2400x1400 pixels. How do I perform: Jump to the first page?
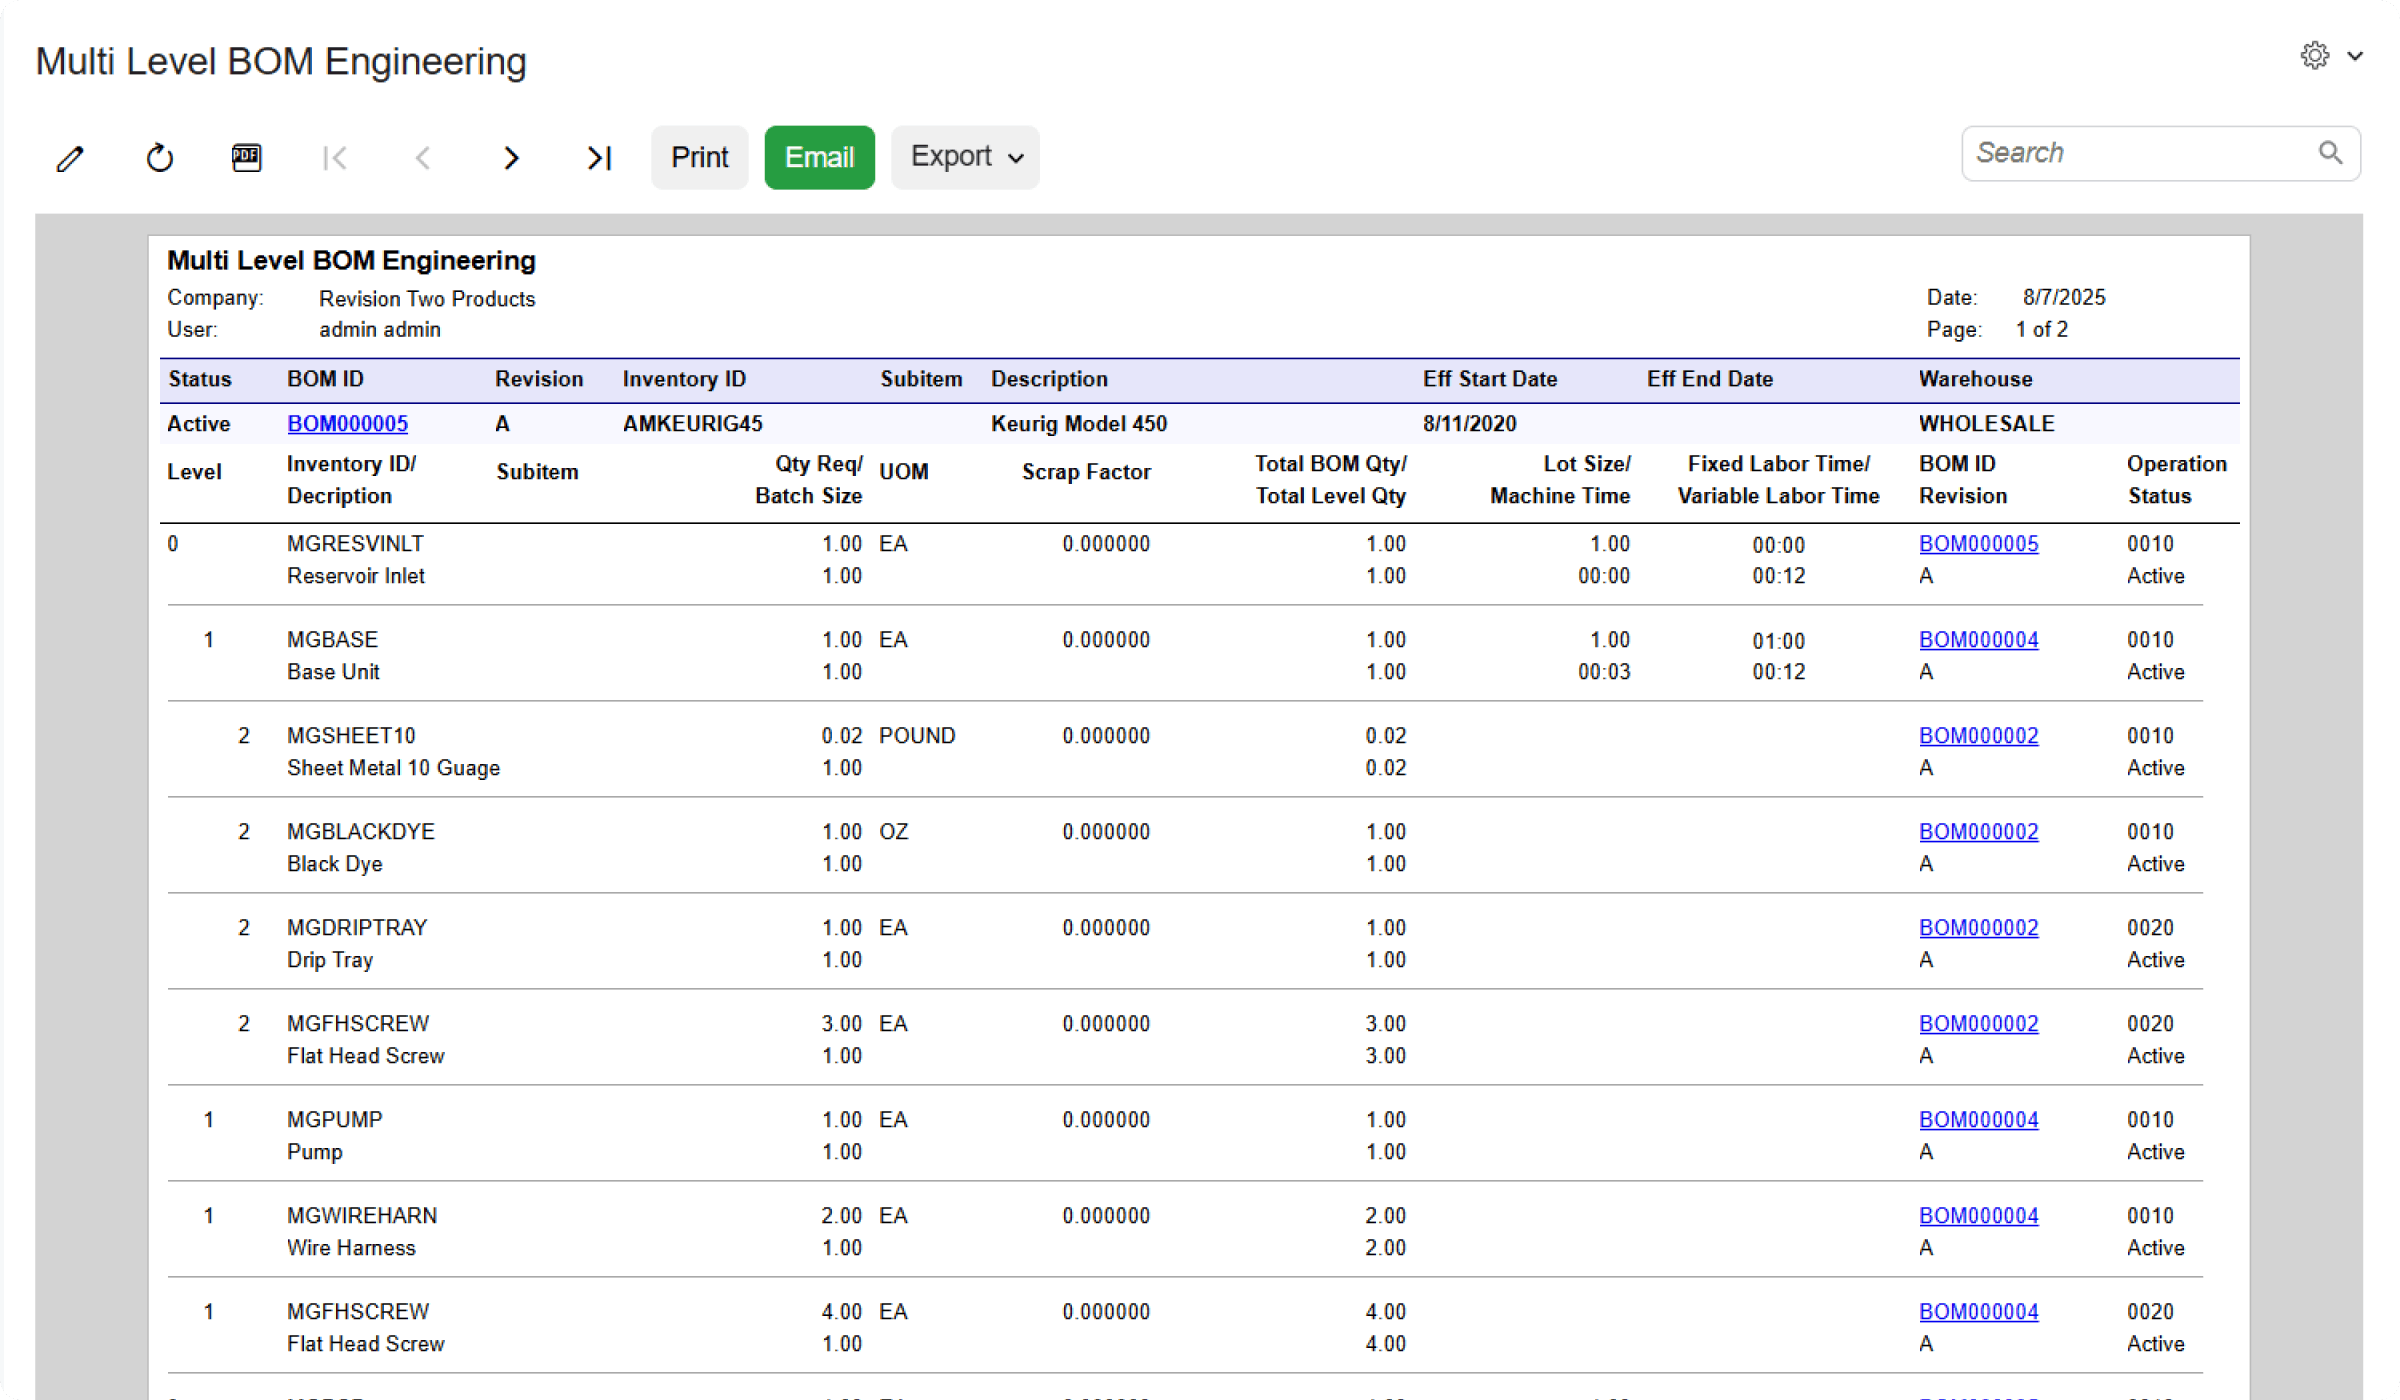point(335,157)
